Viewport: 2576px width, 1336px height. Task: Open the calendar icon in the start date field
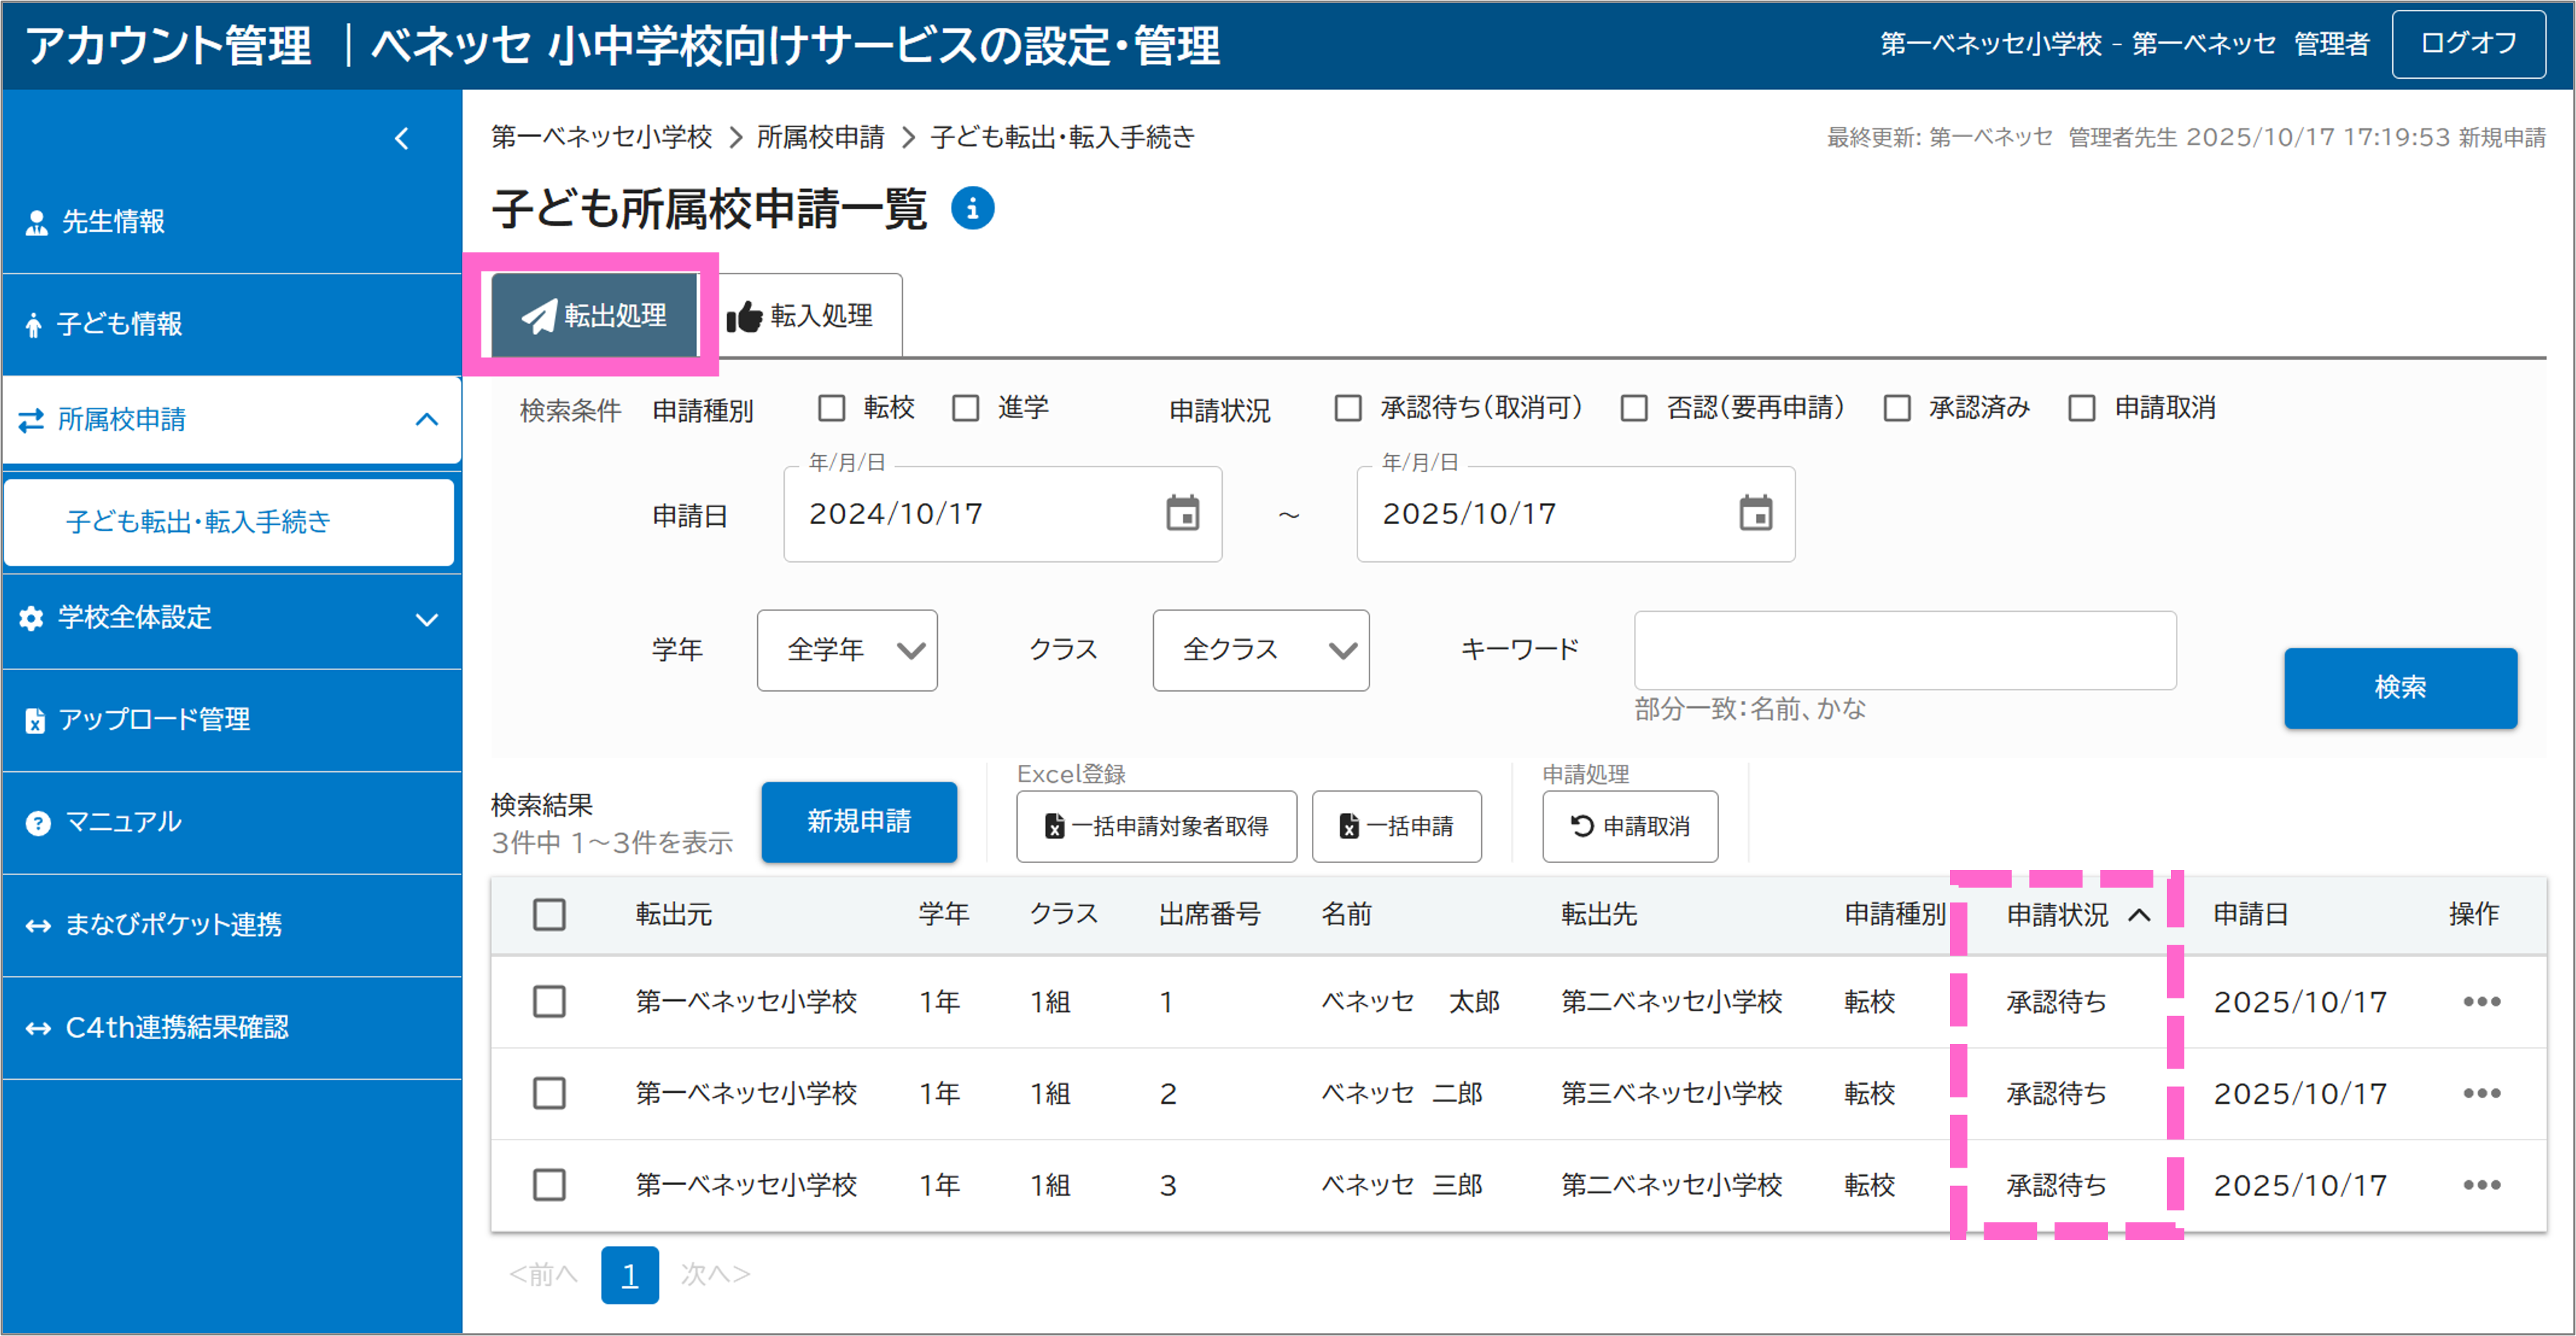coord(1183,514)
